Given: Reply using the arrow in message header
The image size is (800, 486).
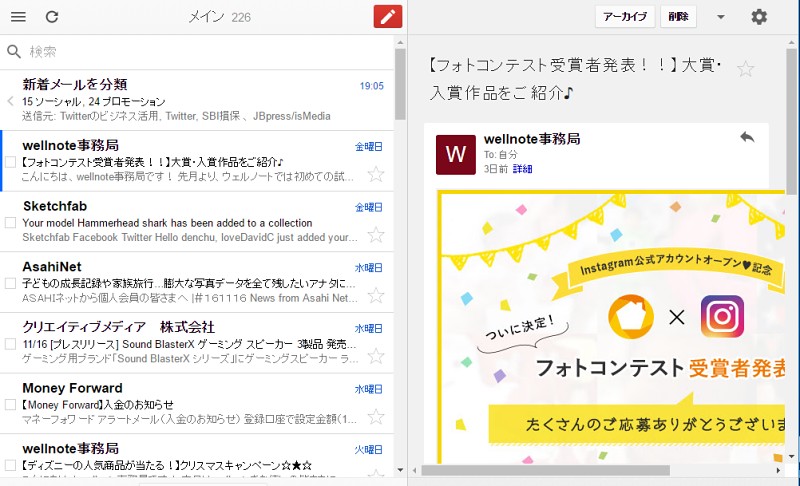Looking at the screenshot, I should click(747, 137).
